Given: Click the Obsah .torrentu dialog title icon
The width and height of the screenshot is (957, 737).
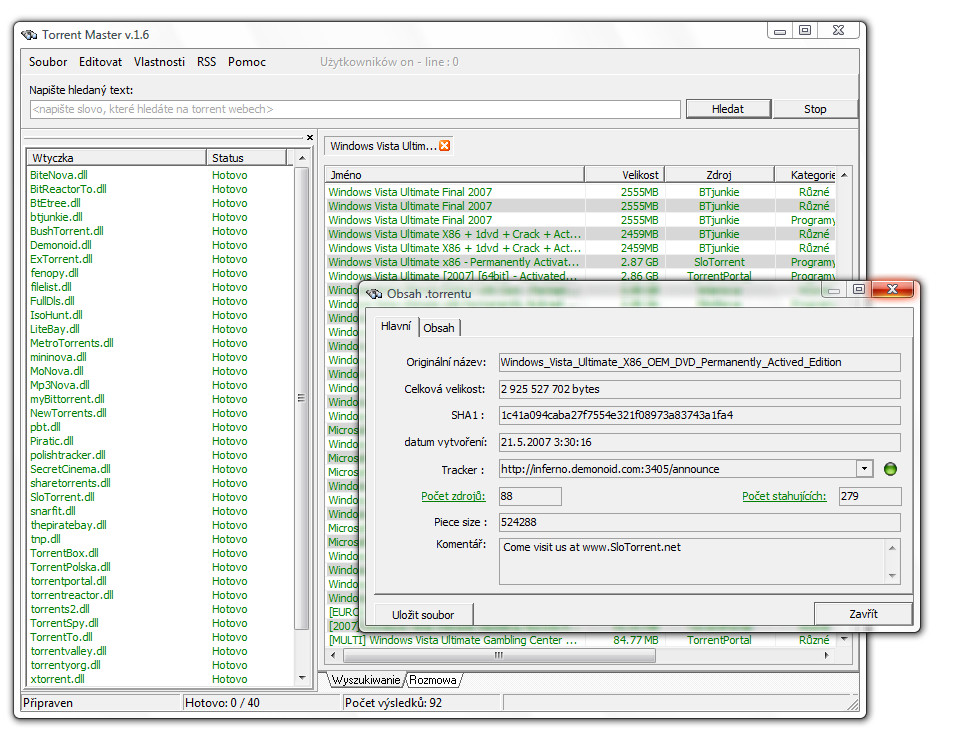Looking at the screenshot, I should [374, 293].
